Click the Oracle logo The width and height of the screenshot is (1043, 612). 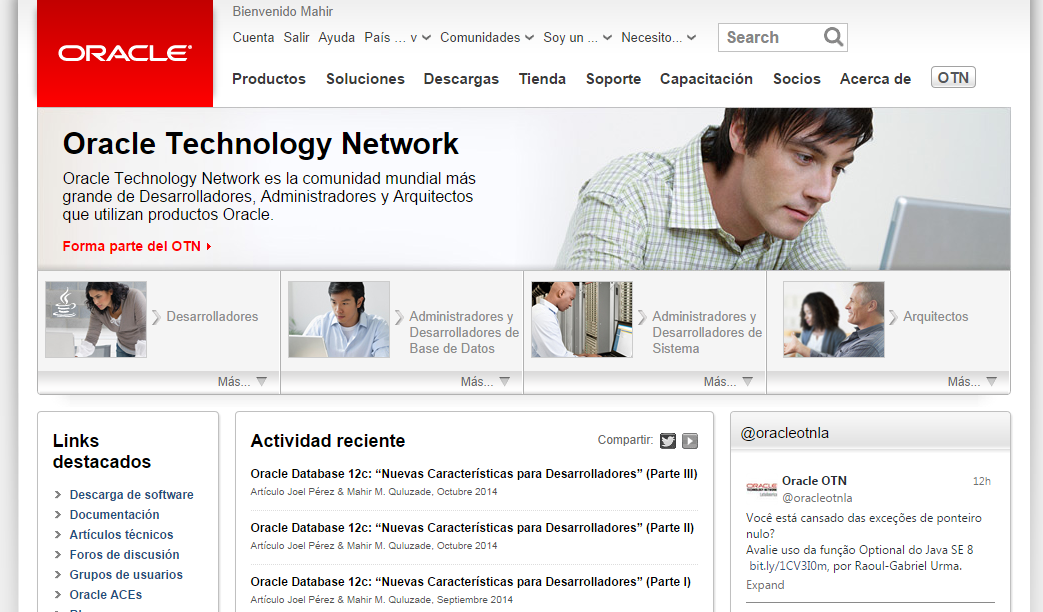click(125, 53)
